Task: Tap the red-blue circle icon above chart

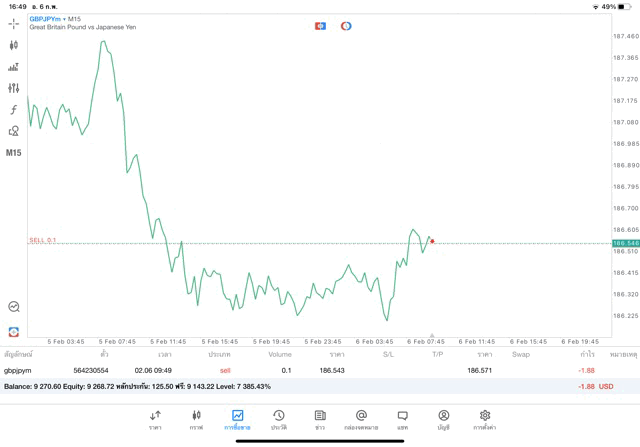Action: (346, 25)
